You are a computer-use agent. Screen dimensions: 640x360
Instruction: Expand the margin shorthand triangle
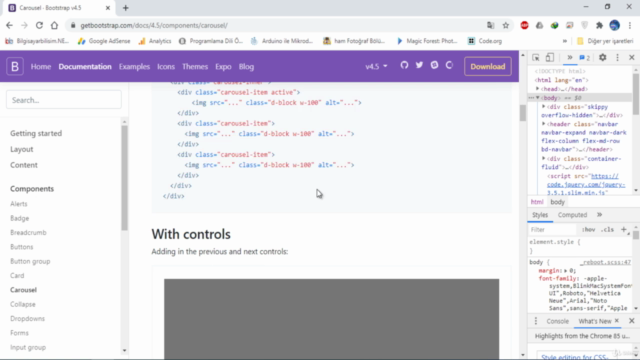(565, 271)
